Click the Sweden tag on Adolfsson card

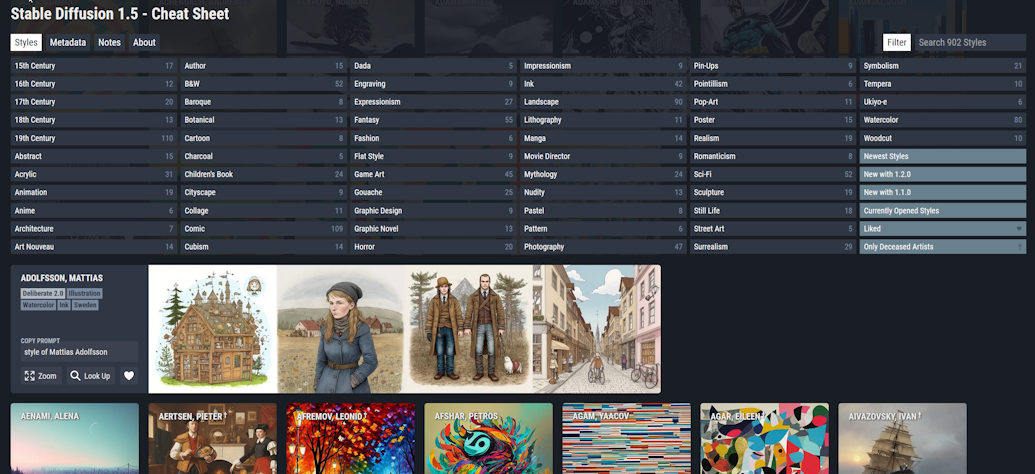pos(85,305)
